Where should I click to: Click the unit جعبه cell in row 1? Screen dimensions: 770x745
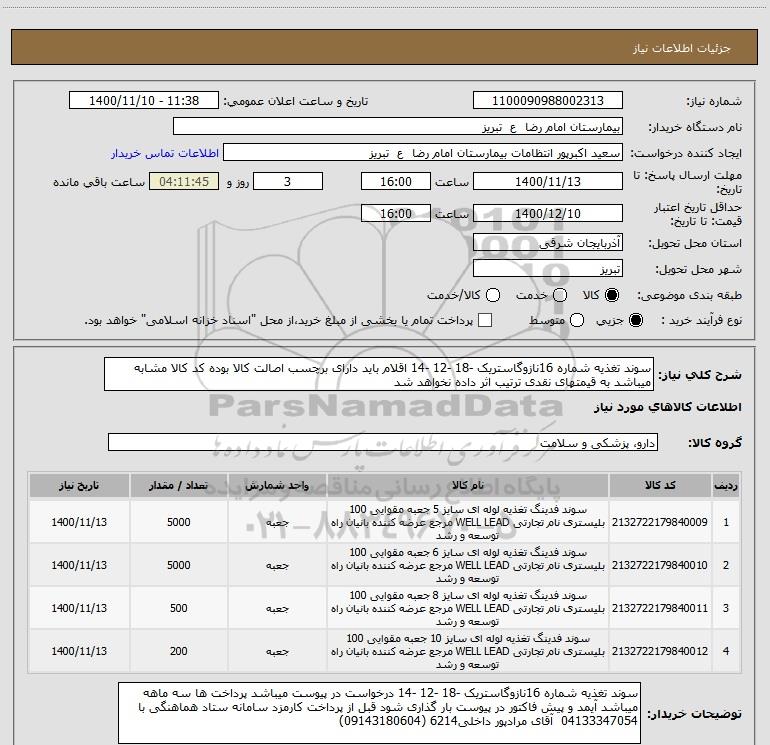point(277,522)
